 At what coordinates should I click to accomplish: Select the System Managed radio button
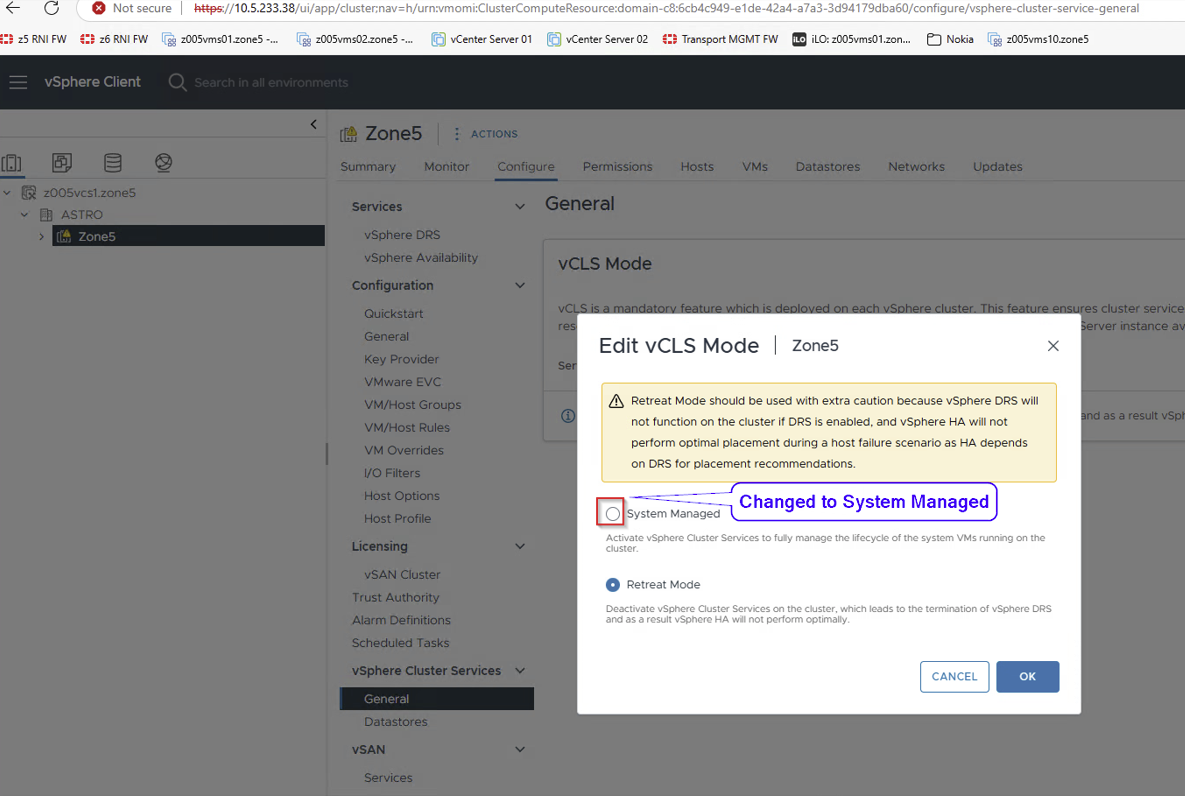[x=612, y=514]
